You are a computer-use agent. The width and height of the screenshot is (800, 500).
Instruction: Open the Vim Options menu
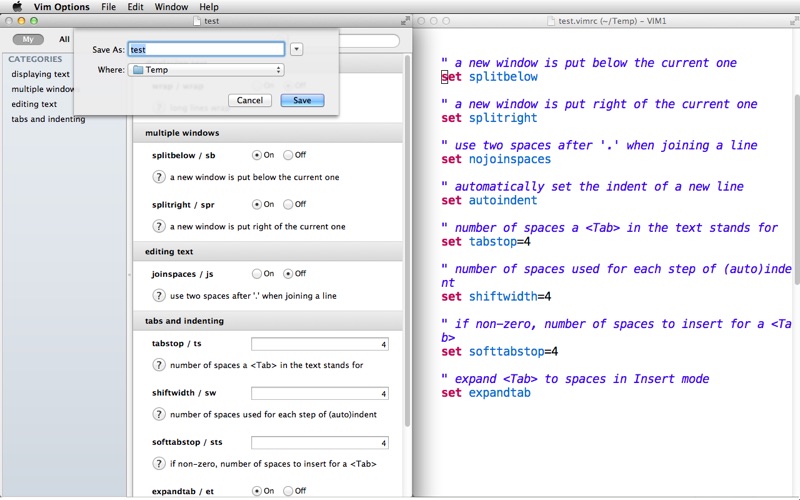pos(62,7)
